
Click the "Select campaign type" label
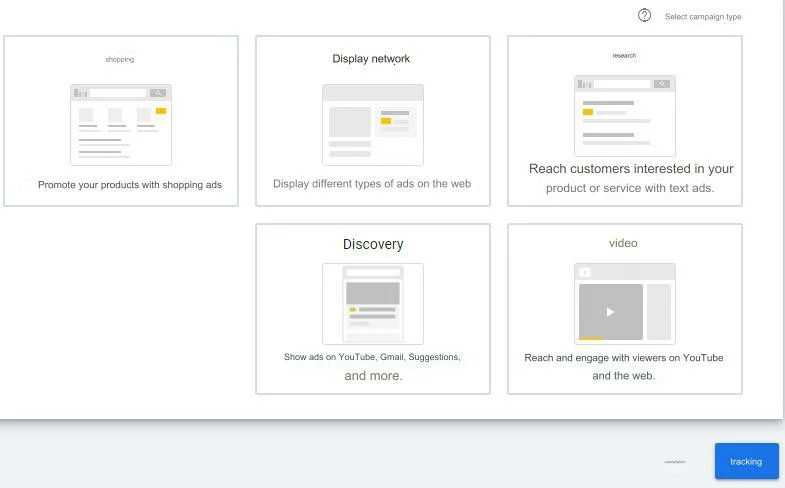point(703,17)
